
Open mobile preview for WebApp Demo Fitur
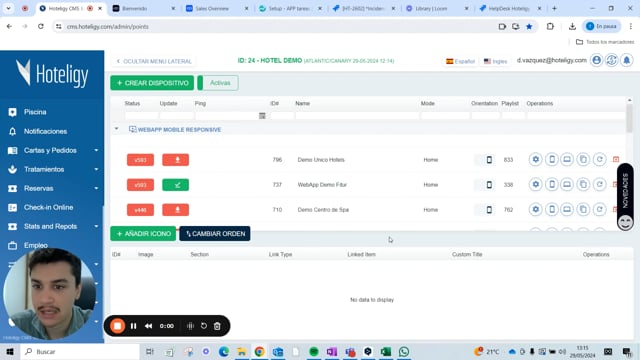click(551, 184)
